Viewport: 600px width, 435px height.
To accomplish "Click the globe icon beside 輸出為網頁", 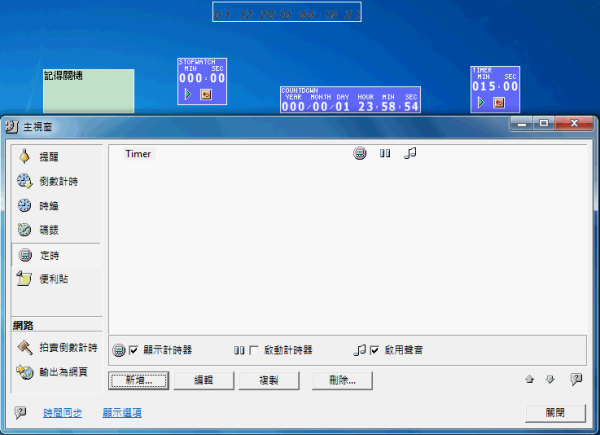I will click(25, 372).
